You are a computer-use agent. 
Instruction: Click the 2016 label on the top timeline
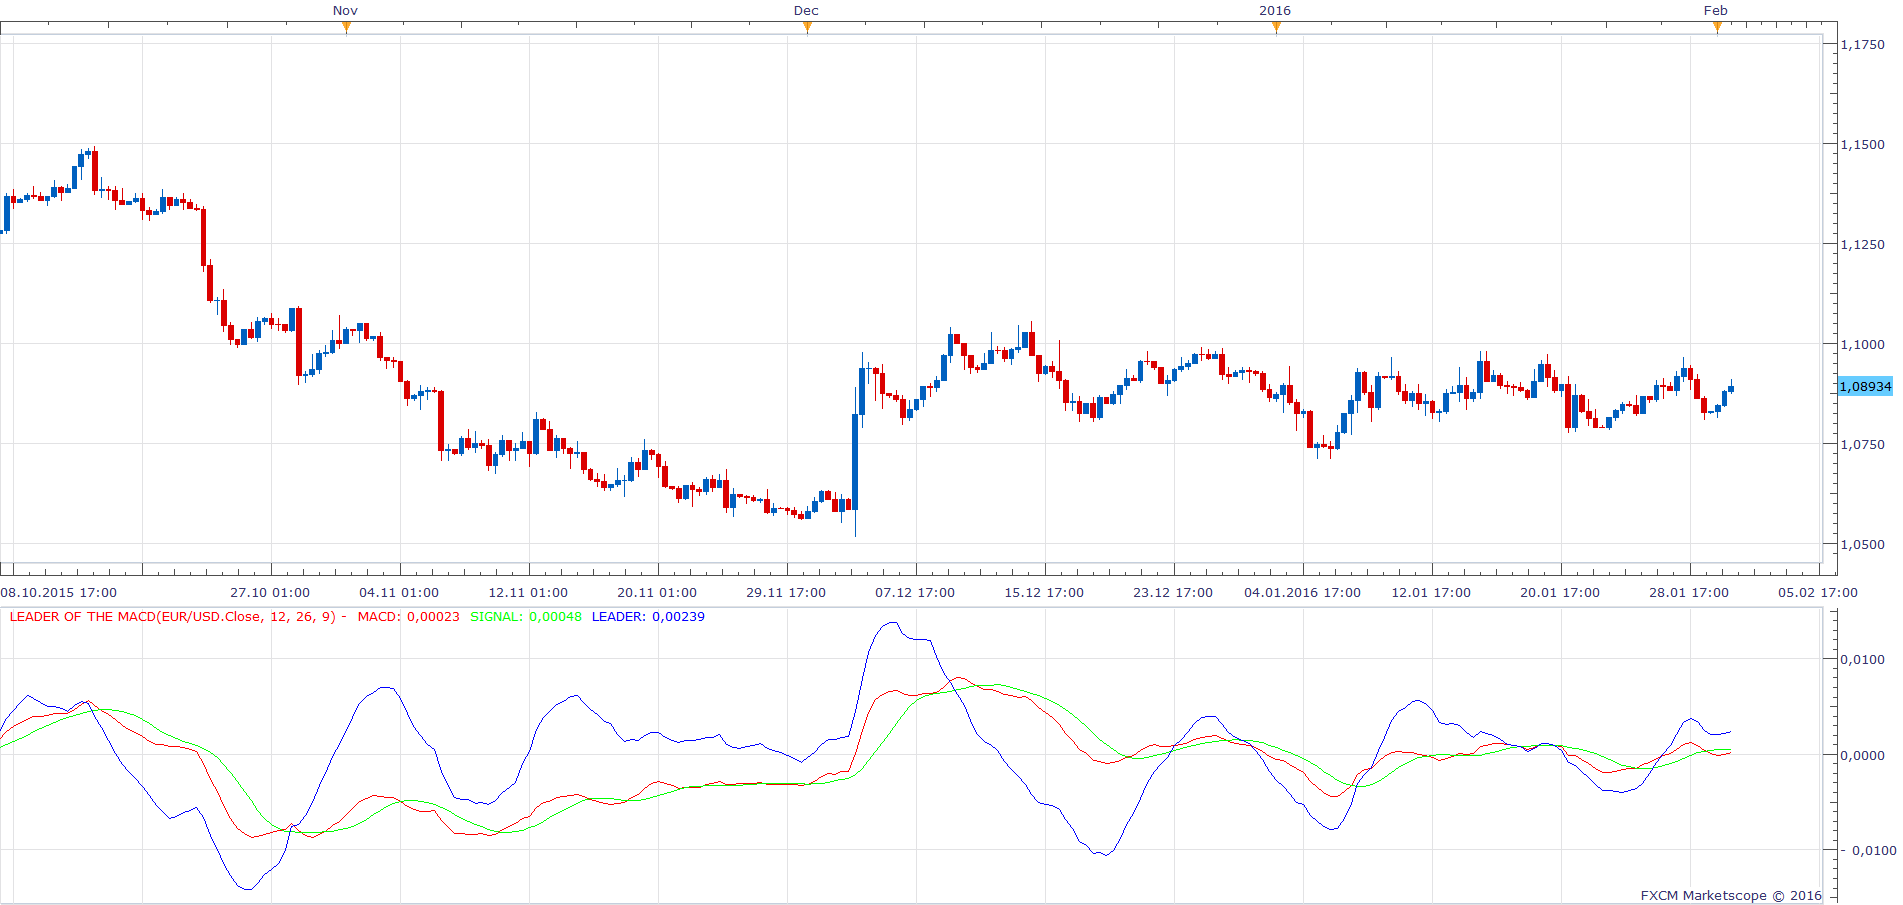click(1275, 11)
